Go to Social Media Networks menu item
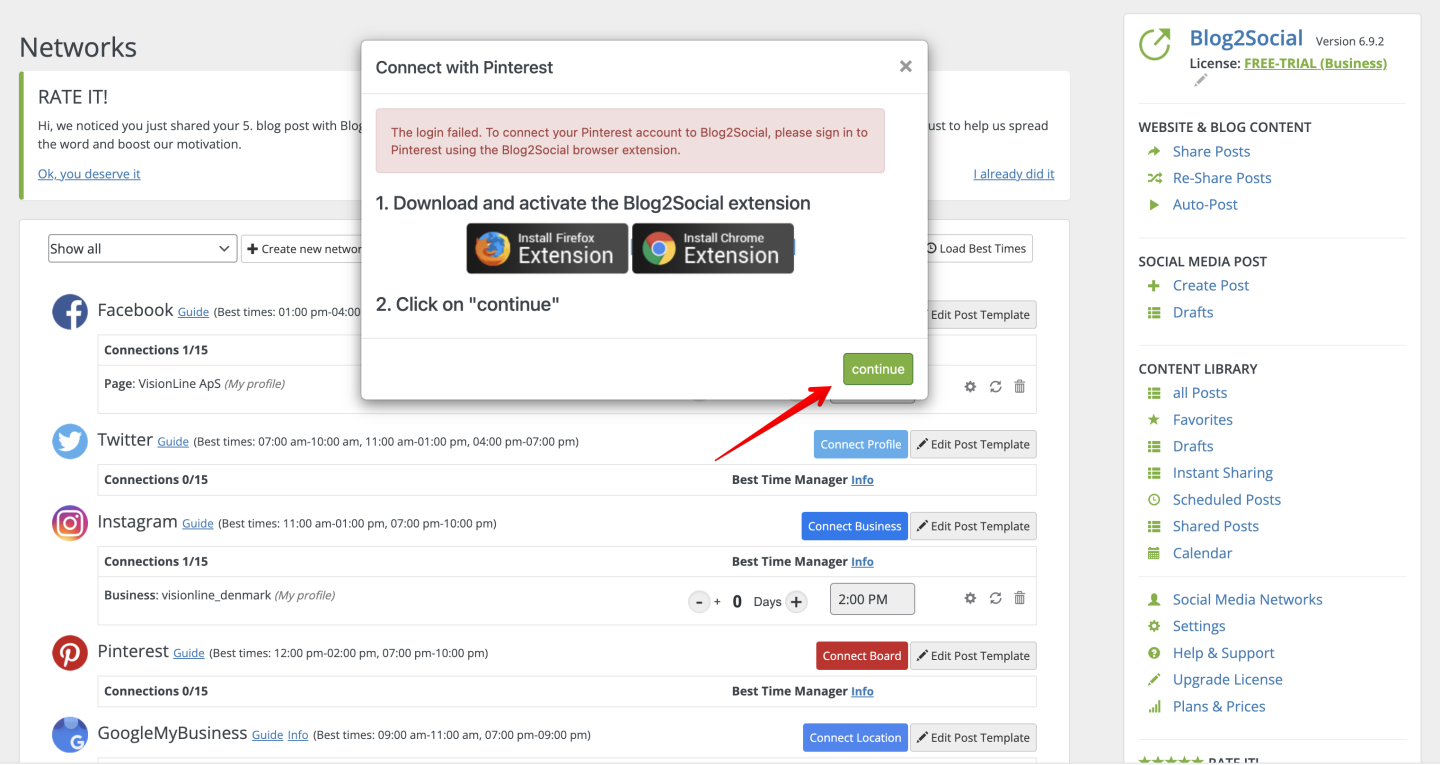The height and width of the screenshot is (765, 1440). [1247, 600]
